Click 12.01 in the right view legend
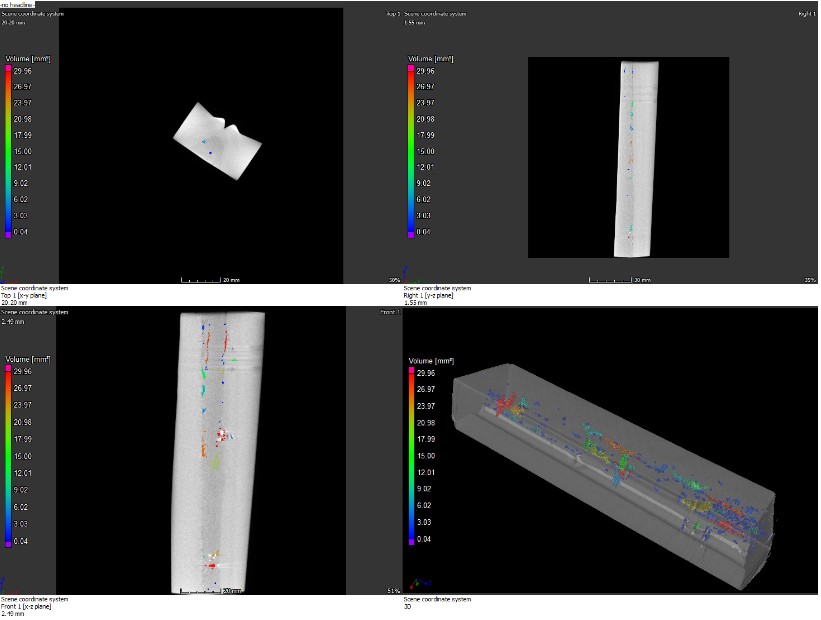This screenshot has width=821, height=620. (x=426, y=167)
